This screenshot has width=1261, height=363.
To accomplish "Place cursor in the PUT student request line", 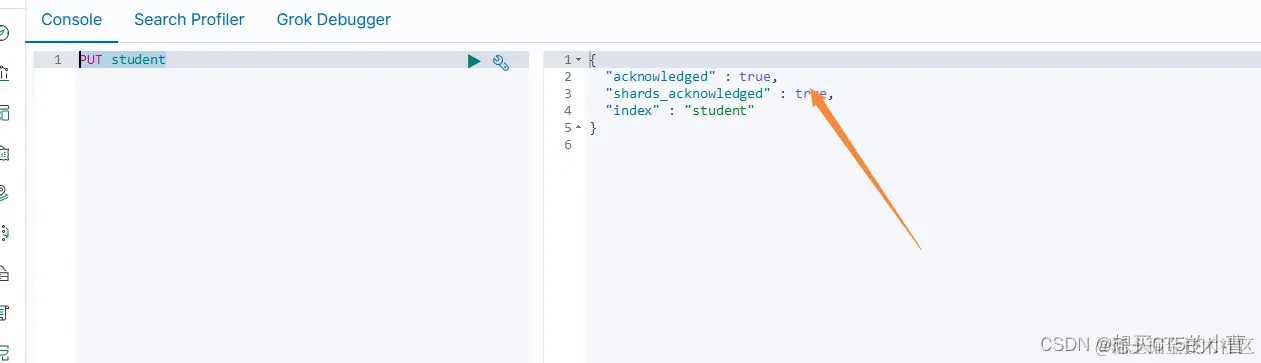I will tap(302, 60).
